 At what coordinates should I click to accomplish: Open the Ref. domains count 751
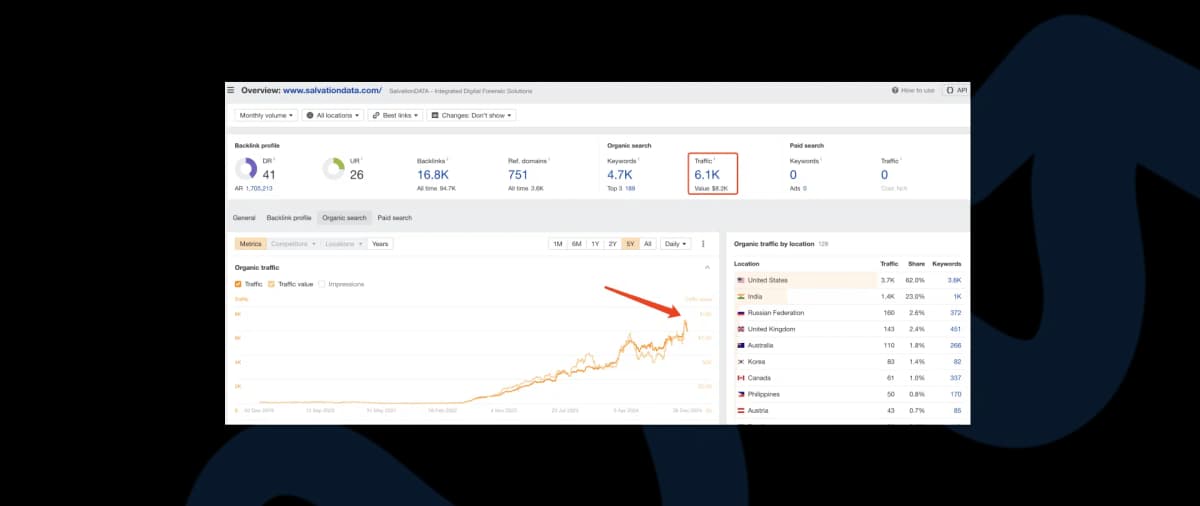point(519,174)
